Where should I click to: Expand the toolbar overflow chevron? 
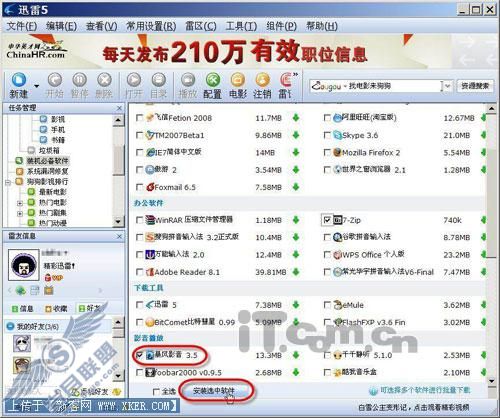point(295,74)
